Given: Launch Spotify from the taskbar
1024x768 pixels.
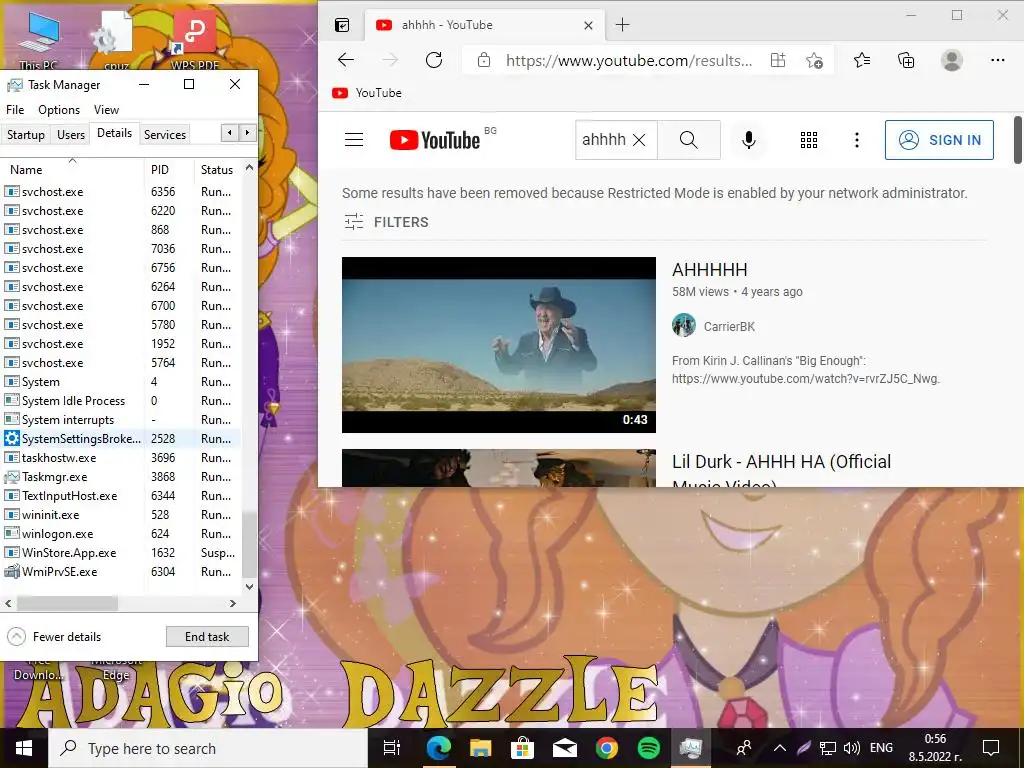Looking at the screenshot, I should [648, 748].
